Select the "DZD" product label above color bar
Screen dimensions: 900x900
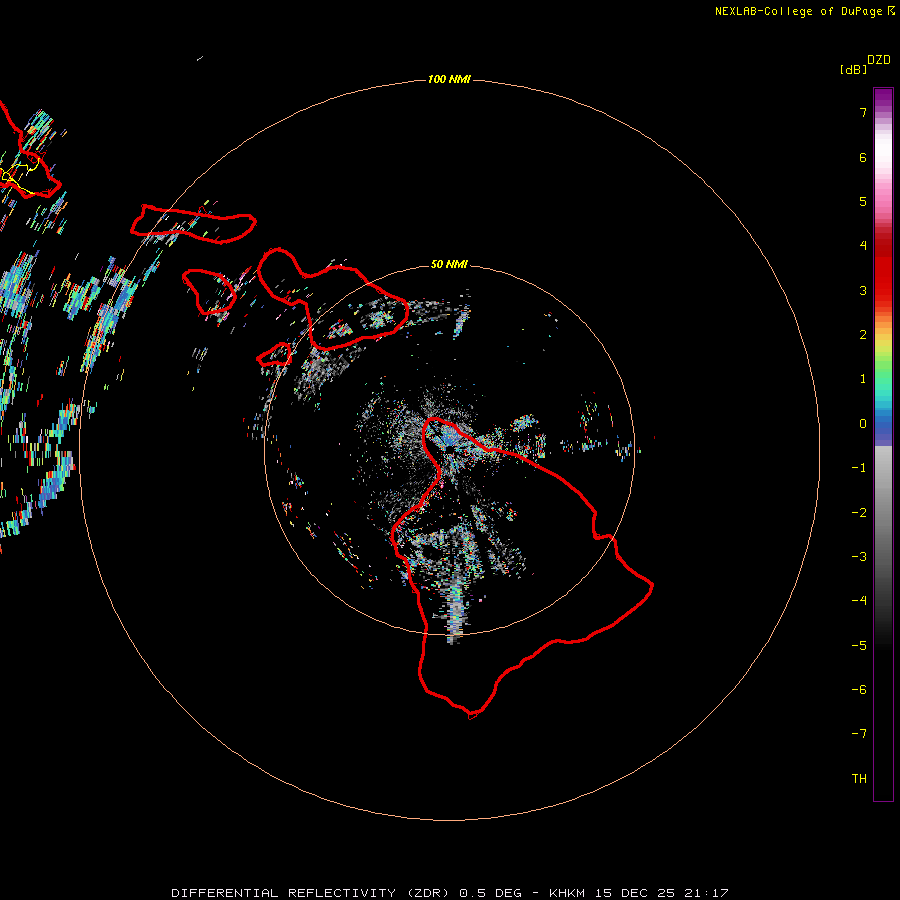(879, 60)
